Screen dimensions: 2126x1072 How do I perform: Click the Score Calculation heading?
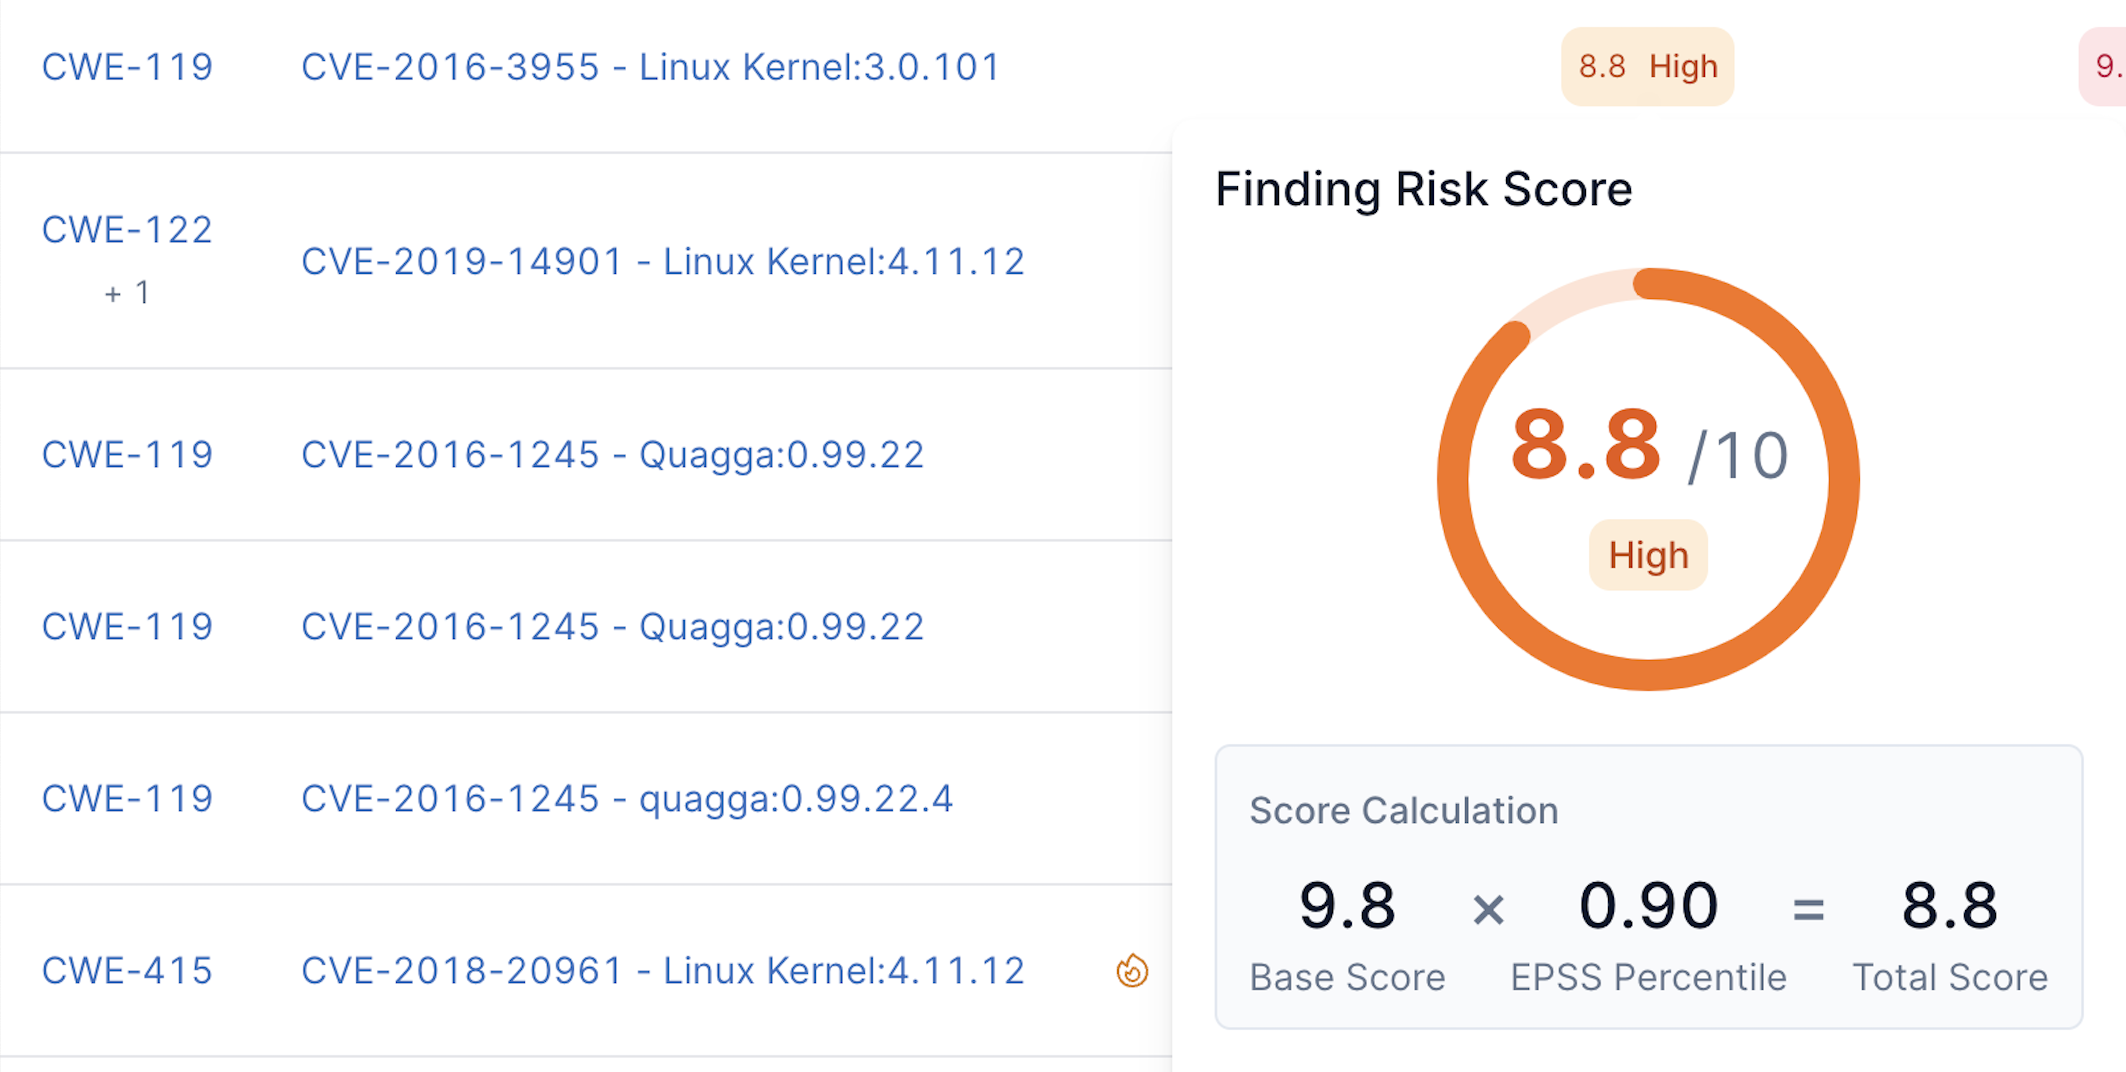click(x=1403, y=811)
